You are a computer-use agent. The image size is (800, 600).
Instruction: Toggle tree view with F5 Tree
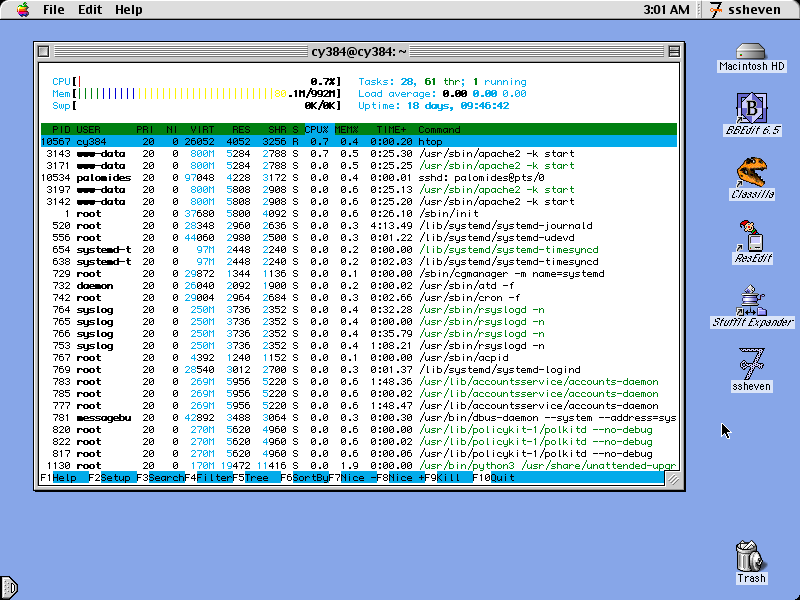(x=258, y=478)
